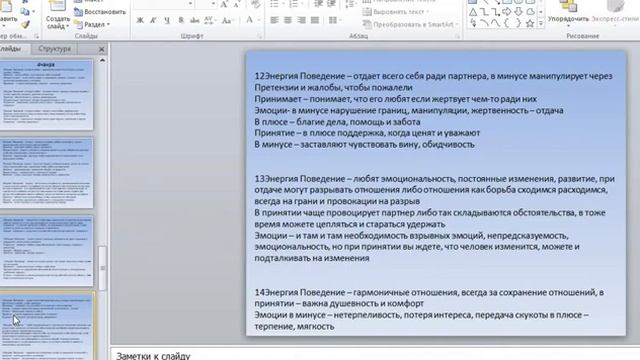Select the triangle shape
640x360 pixels.
[x=473, y=12]
